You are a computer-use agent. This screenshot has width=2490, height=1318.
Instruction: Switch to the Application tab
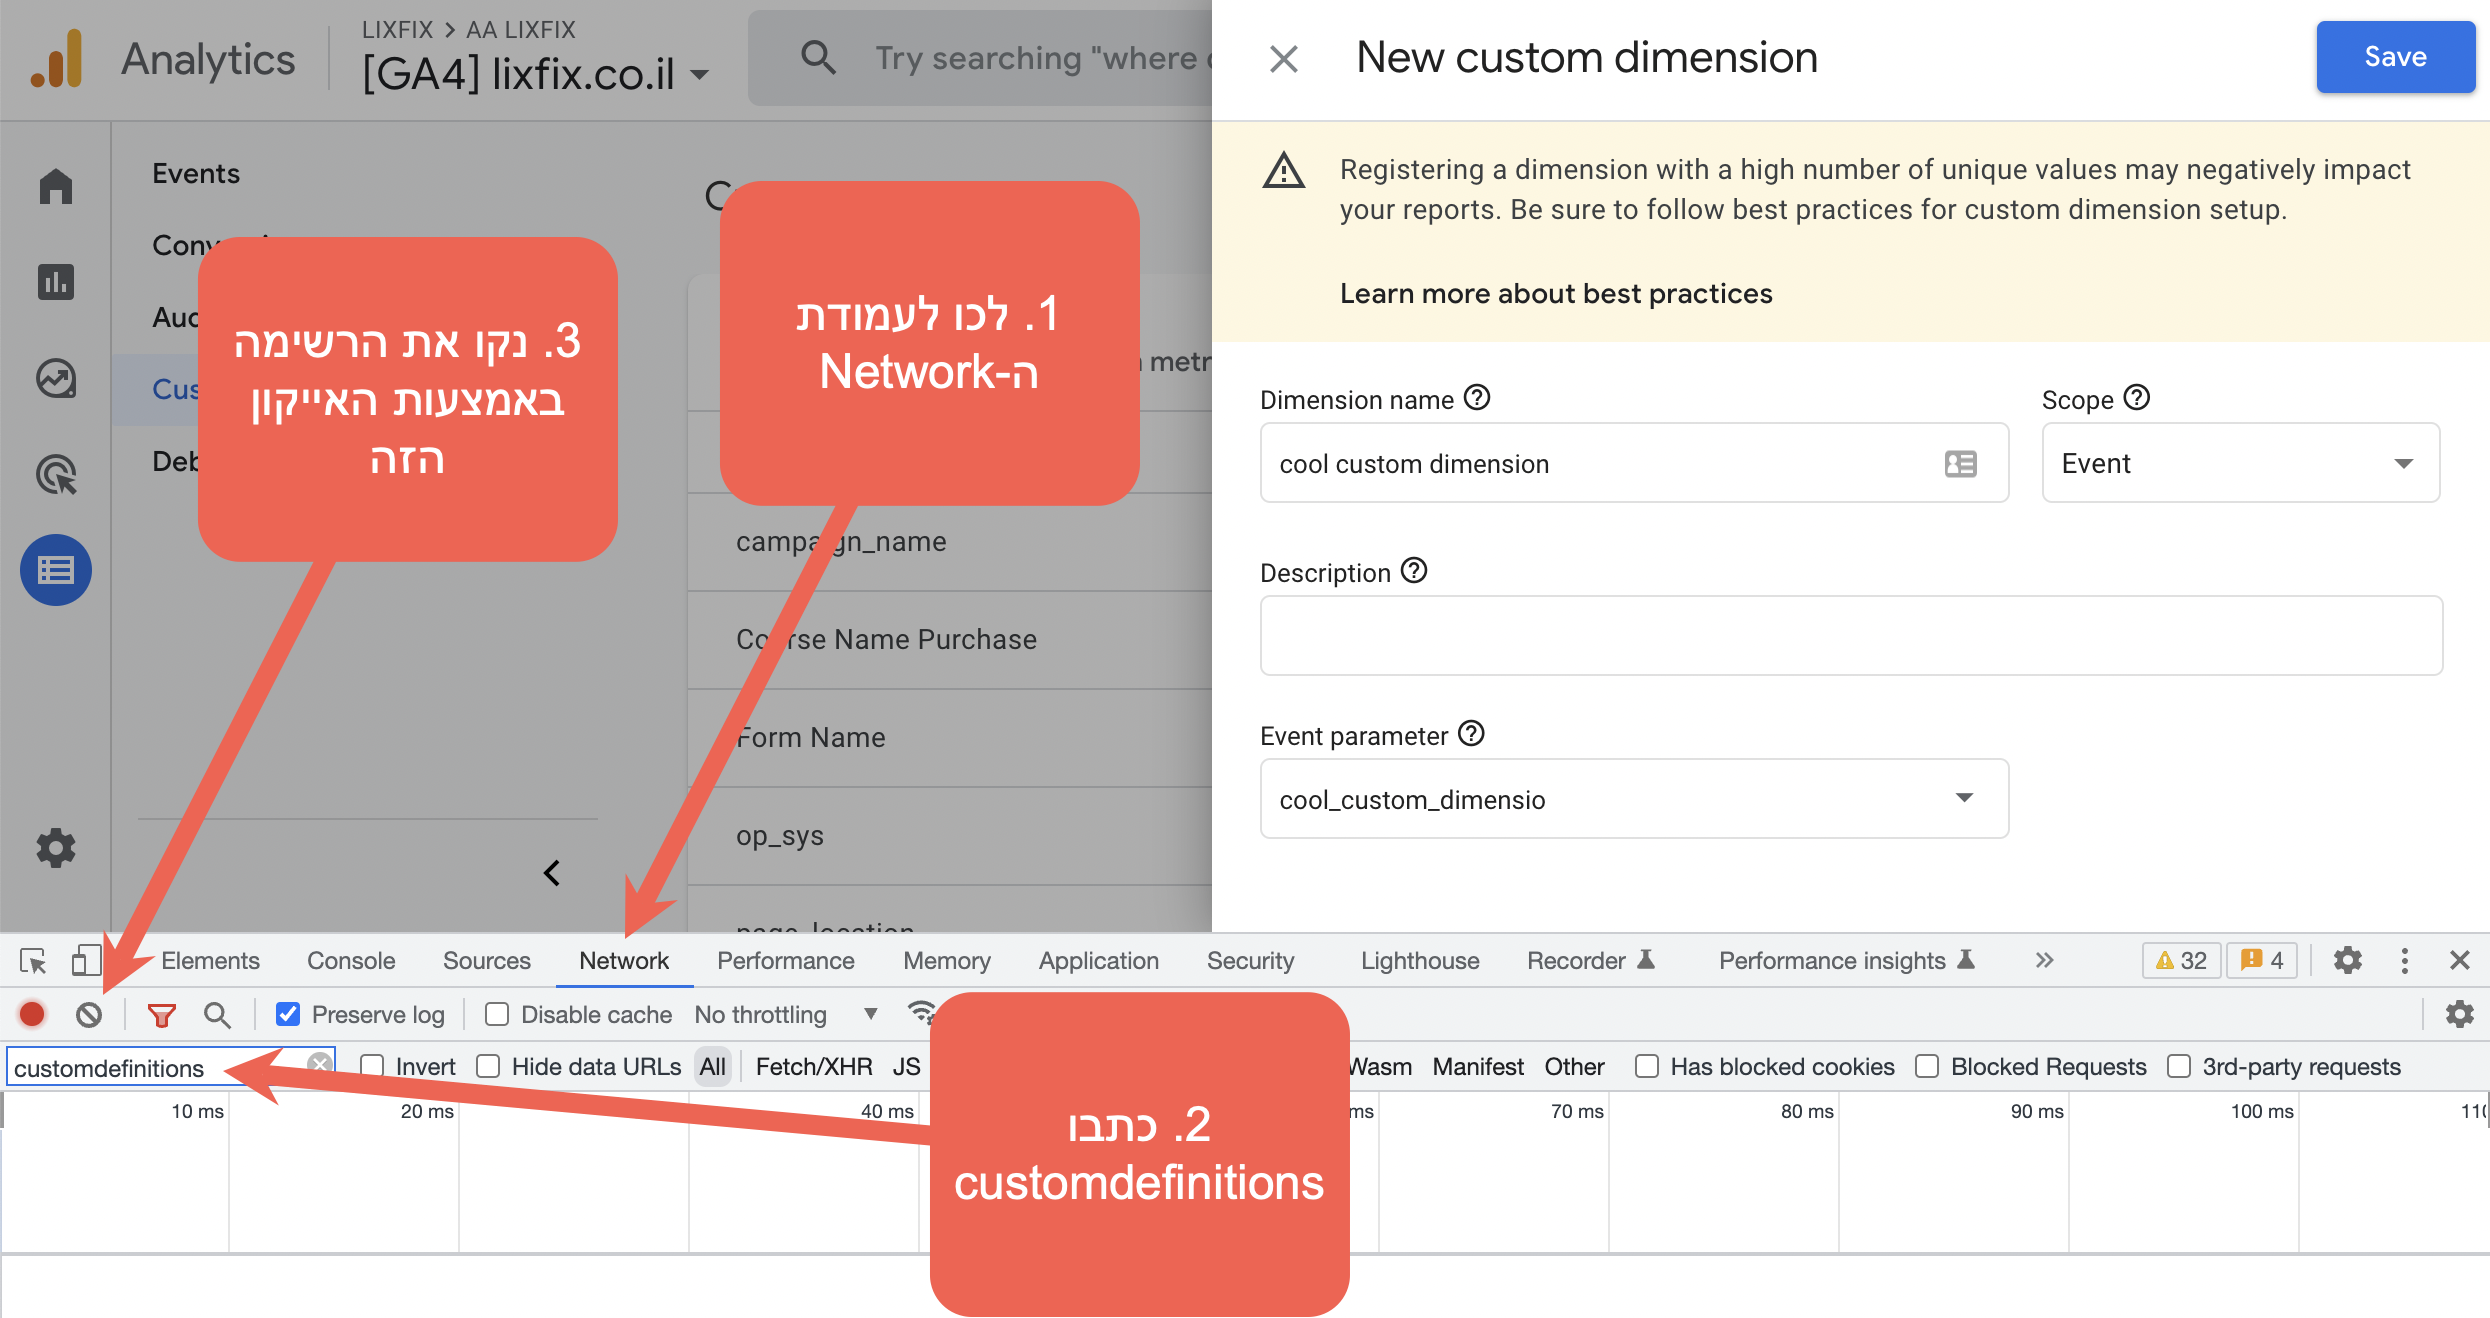(1099, 961)
